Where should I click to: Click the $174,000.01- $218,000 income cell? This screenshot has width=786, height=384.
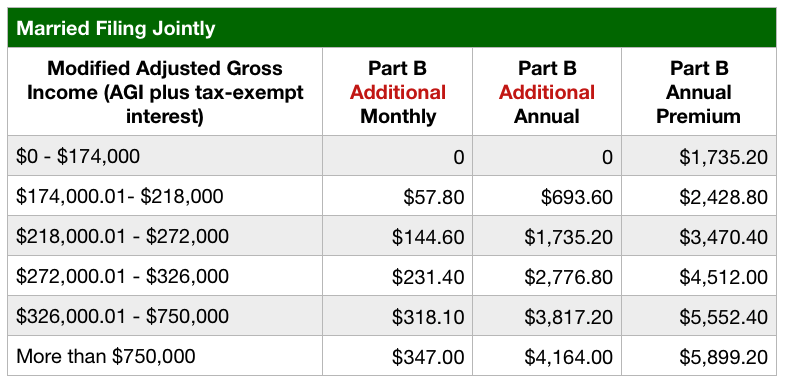tap(165, 196)
